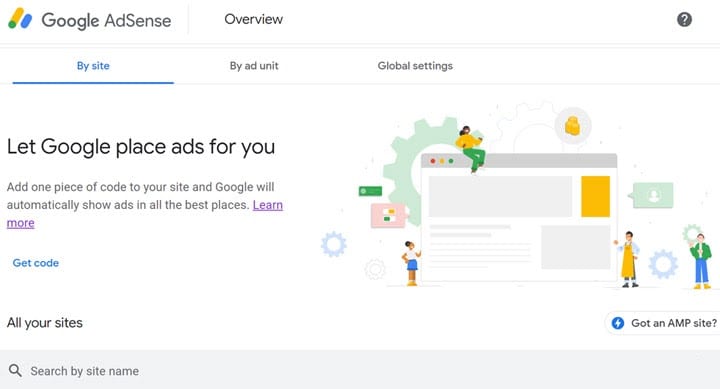The width and height of the screenshot is (720, 389).
Task: Click the AMP lightning bolt icon
Action: (x=618, y=323)
